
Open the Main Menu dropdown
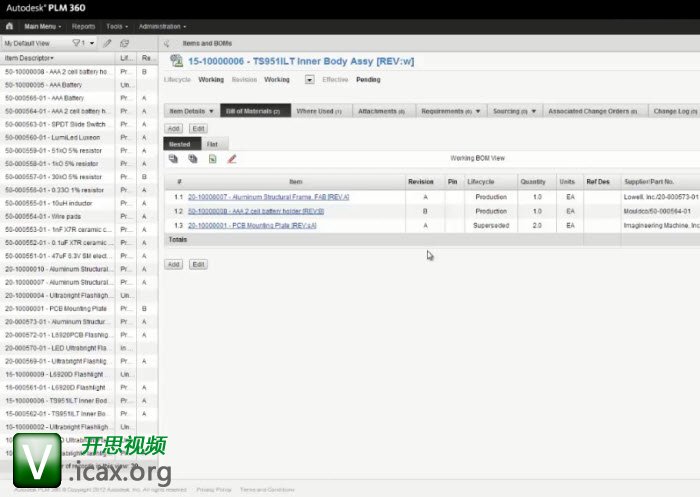[43, 26]
